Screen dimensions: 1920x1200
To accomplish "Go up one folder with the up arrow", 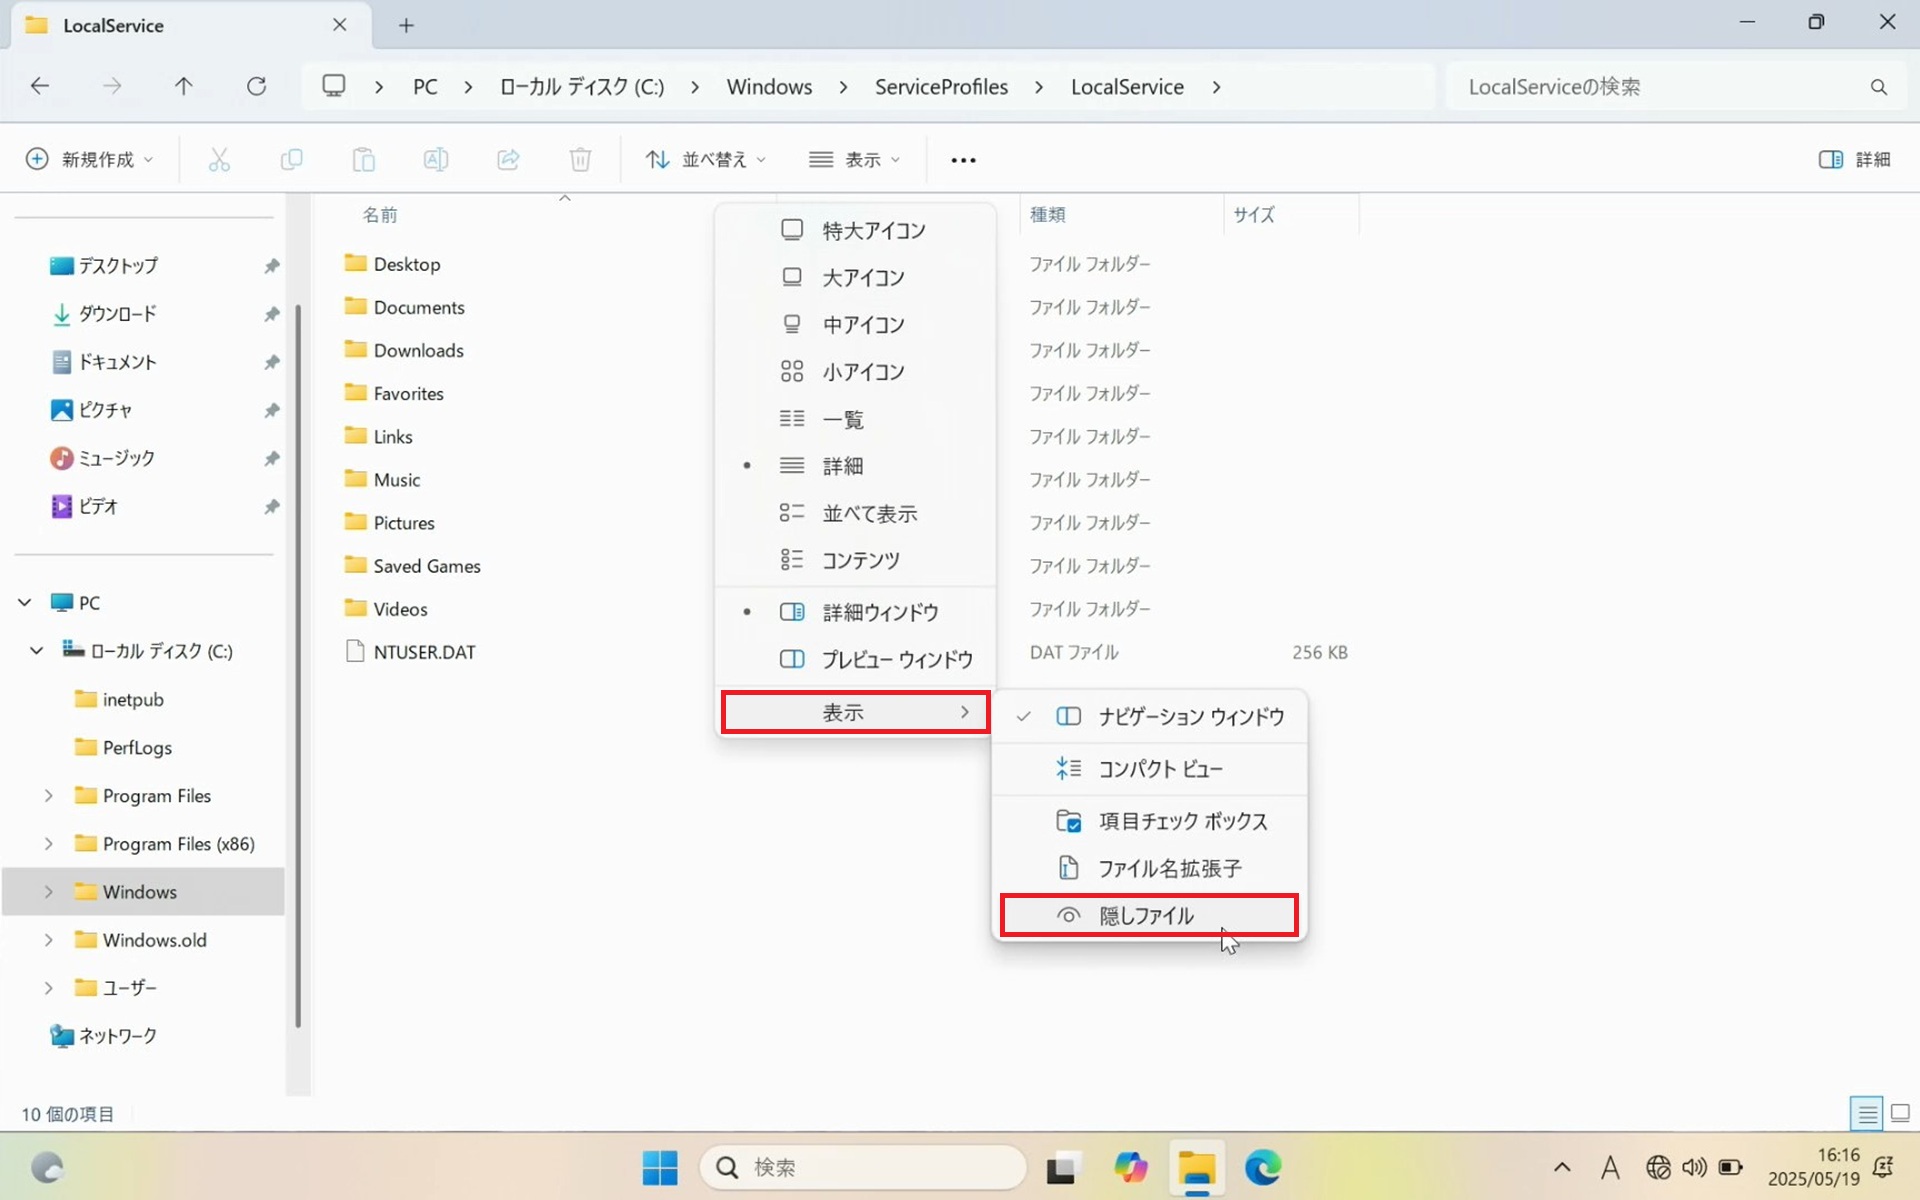I will pyautogui.click(x=183, y=86).
